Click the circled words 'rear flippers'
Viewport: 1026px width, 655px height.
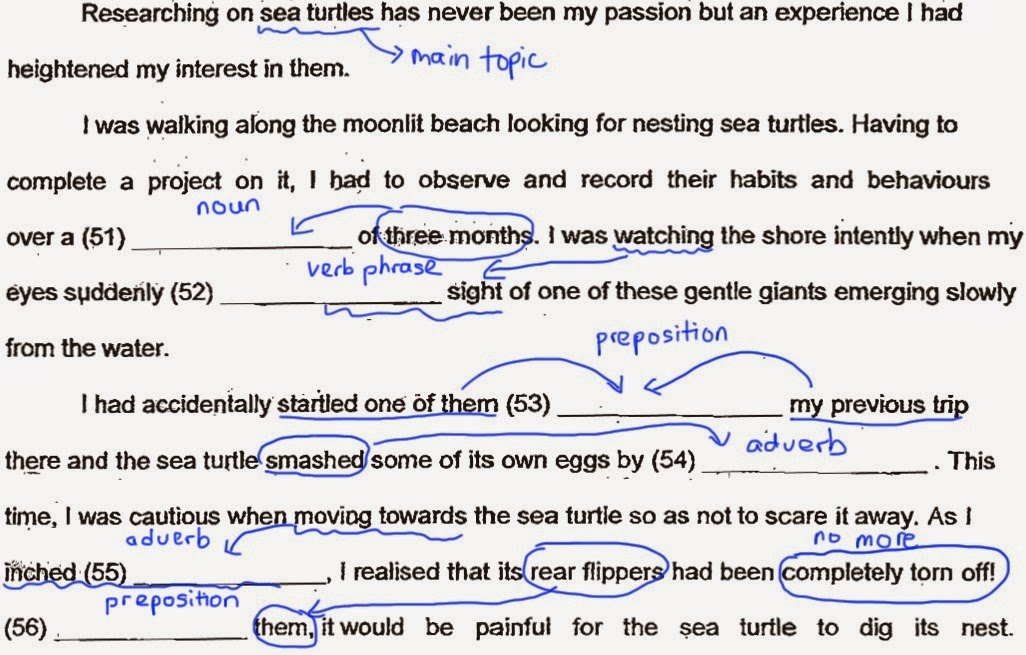tap(599, 573)
